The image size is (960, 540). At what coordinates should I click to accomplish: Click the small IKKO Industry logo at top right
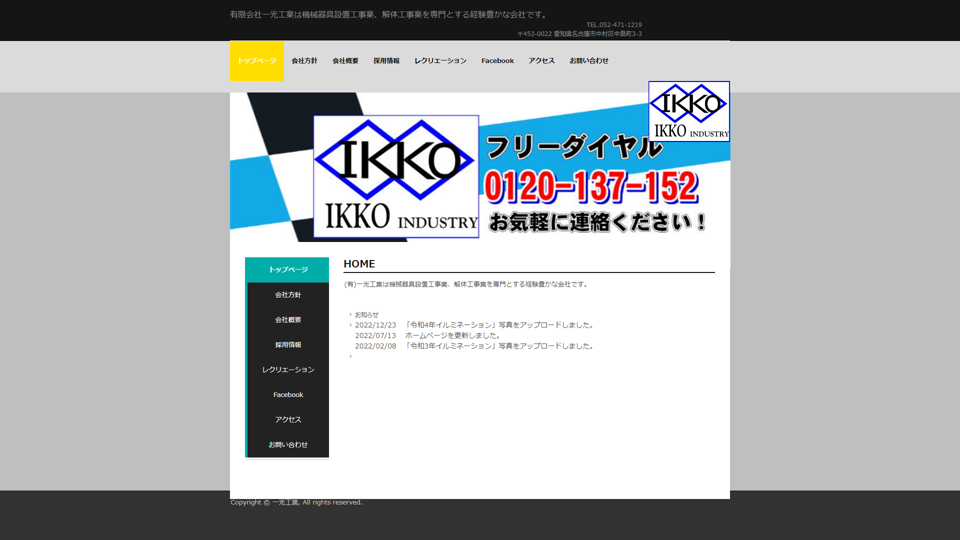click(x=689, y=111)
